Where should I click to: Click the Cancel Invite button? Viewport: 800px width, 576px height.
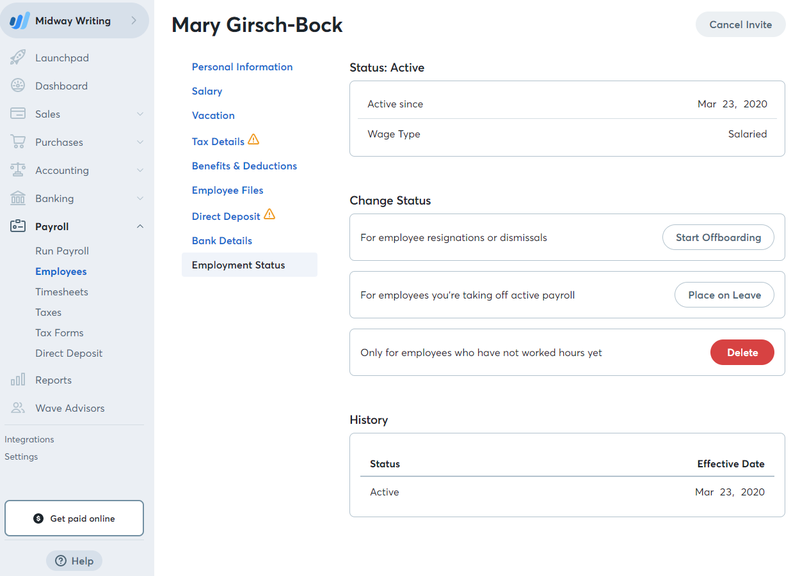(x=740, y=24)
